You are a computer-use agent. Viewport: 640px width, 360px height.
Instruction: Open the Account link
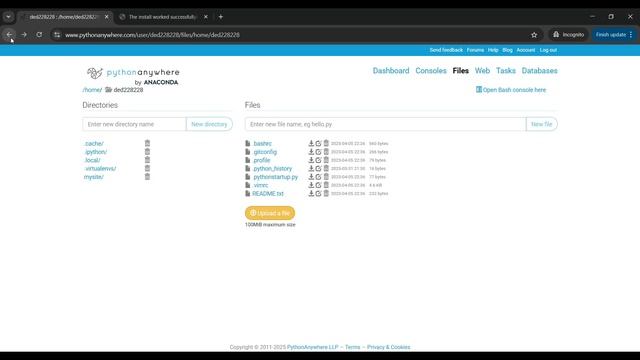(x=526, y=50)
